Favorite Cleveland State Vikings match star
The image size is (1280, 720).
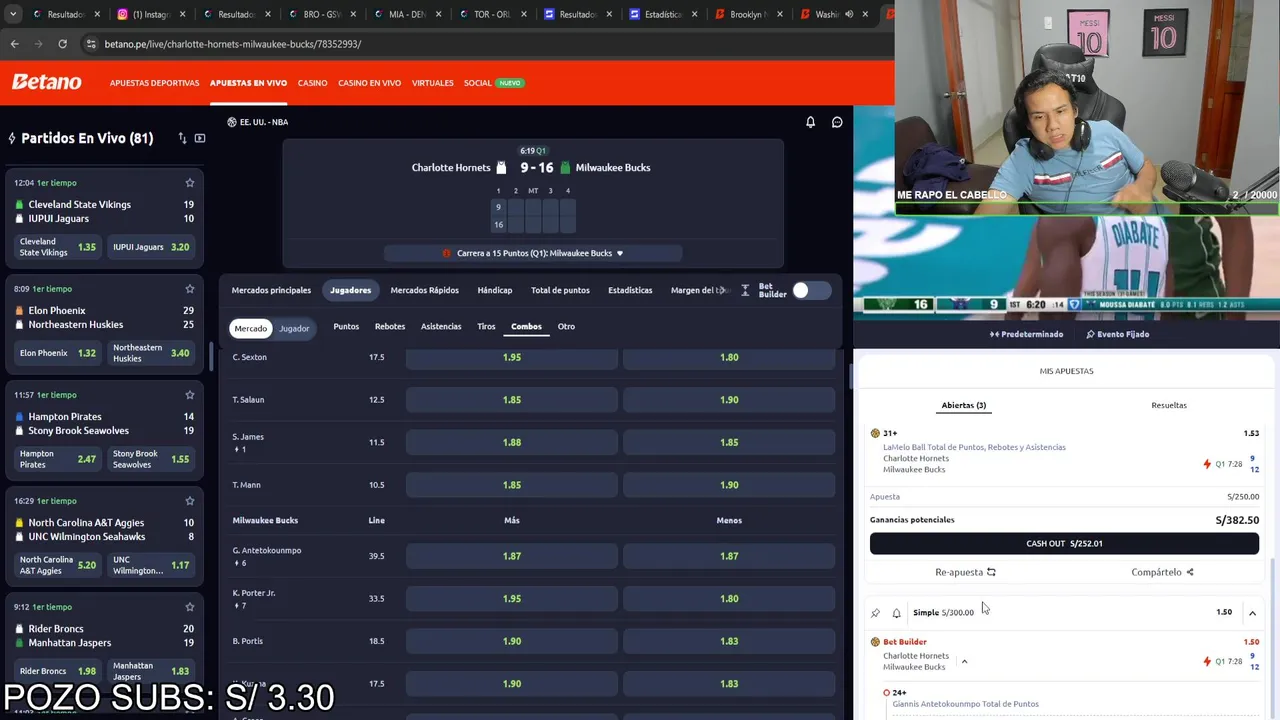189,183
